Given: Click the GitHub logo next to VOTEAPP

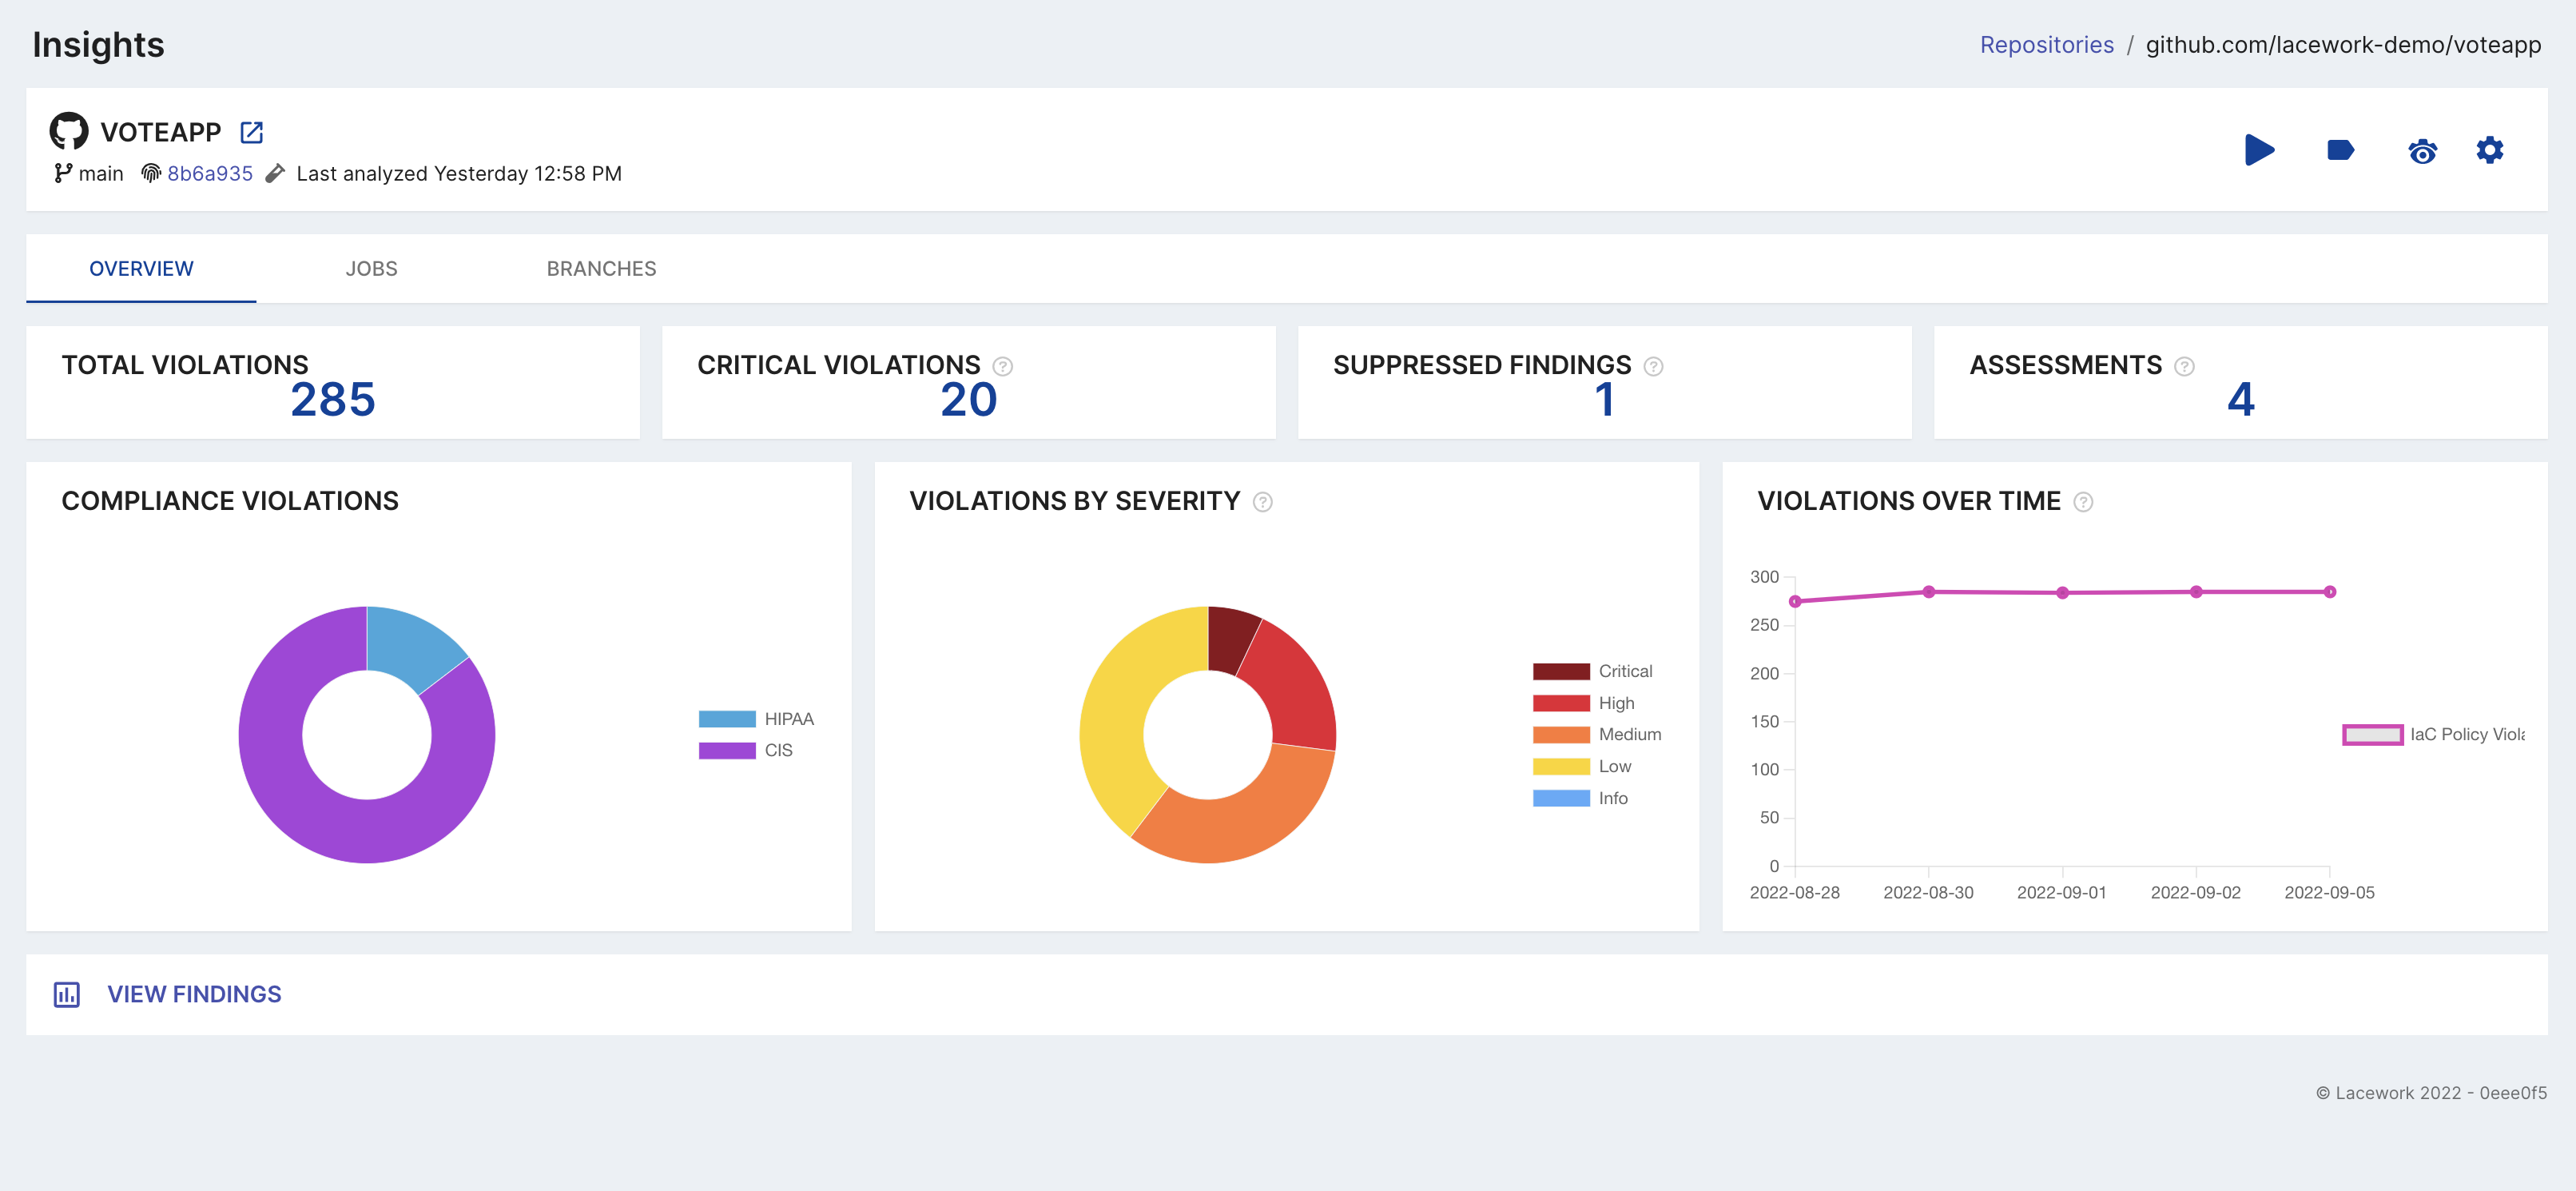Looking at the screenshot, I should (68, 131).
